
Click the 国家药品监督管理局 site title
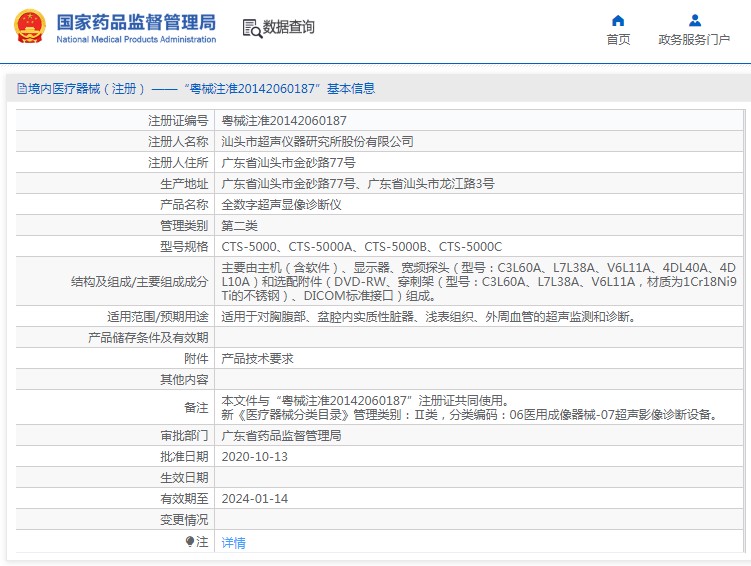tap(135, 21)
